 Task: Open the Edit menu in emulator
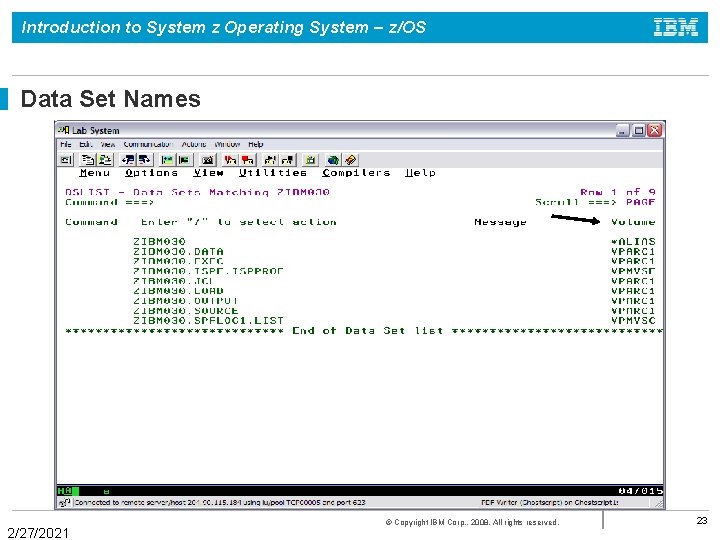[85, 144]
